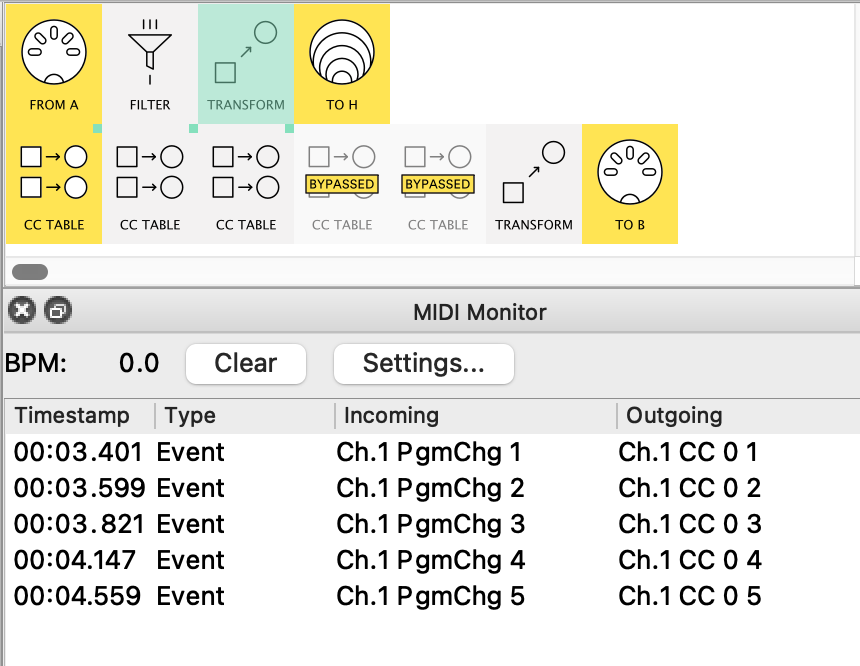The width and height of the screenshot is (860, 666).
Task: Detach the MIDI Monitor panel into window
Action: click(57, 312)
